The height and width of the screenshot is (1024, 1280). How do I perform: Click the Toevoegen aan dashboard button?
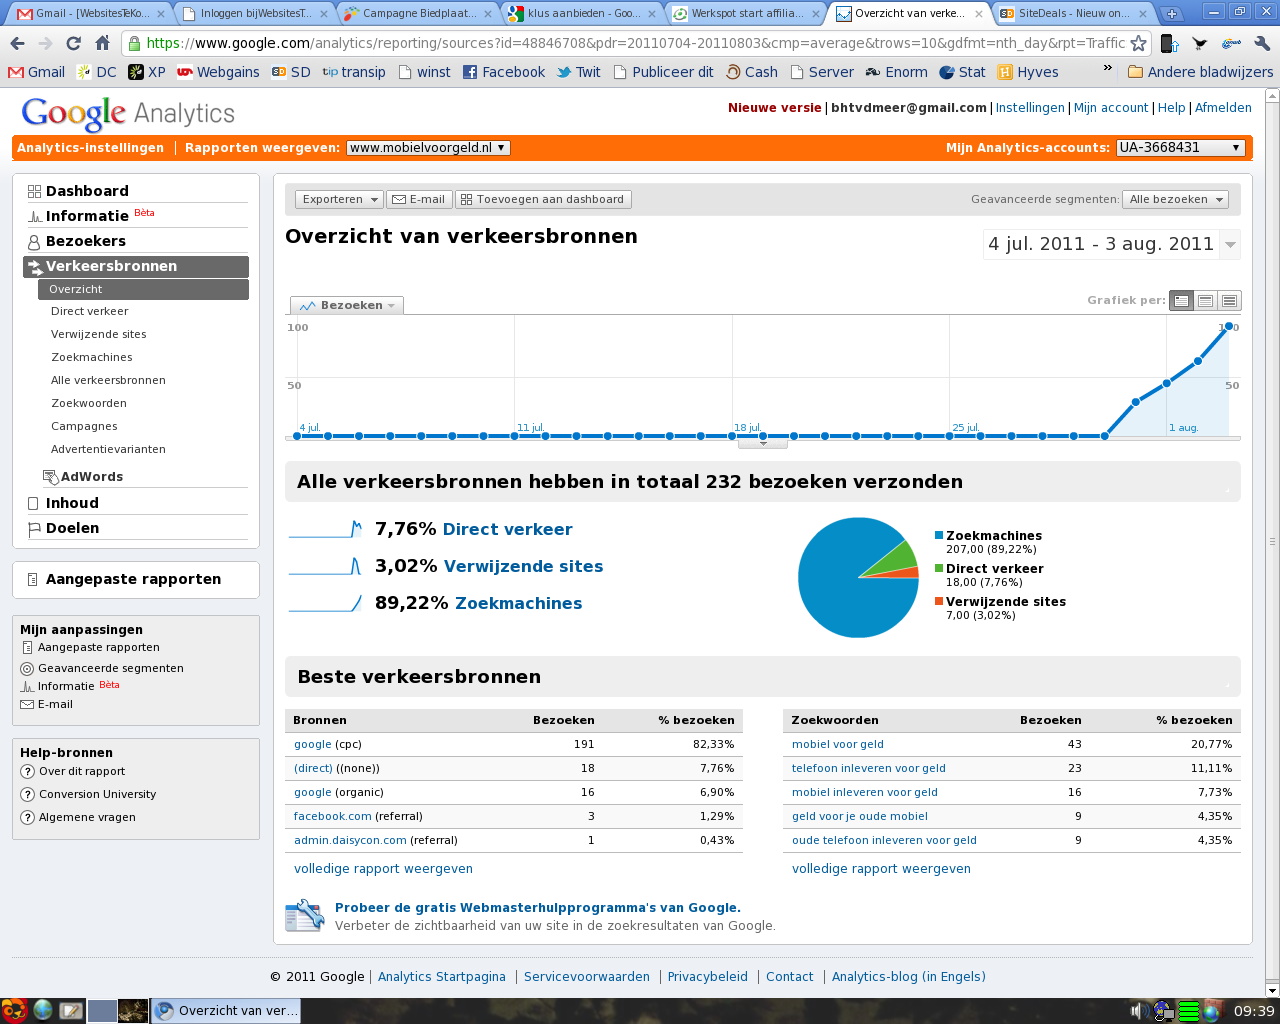point(543,199)
